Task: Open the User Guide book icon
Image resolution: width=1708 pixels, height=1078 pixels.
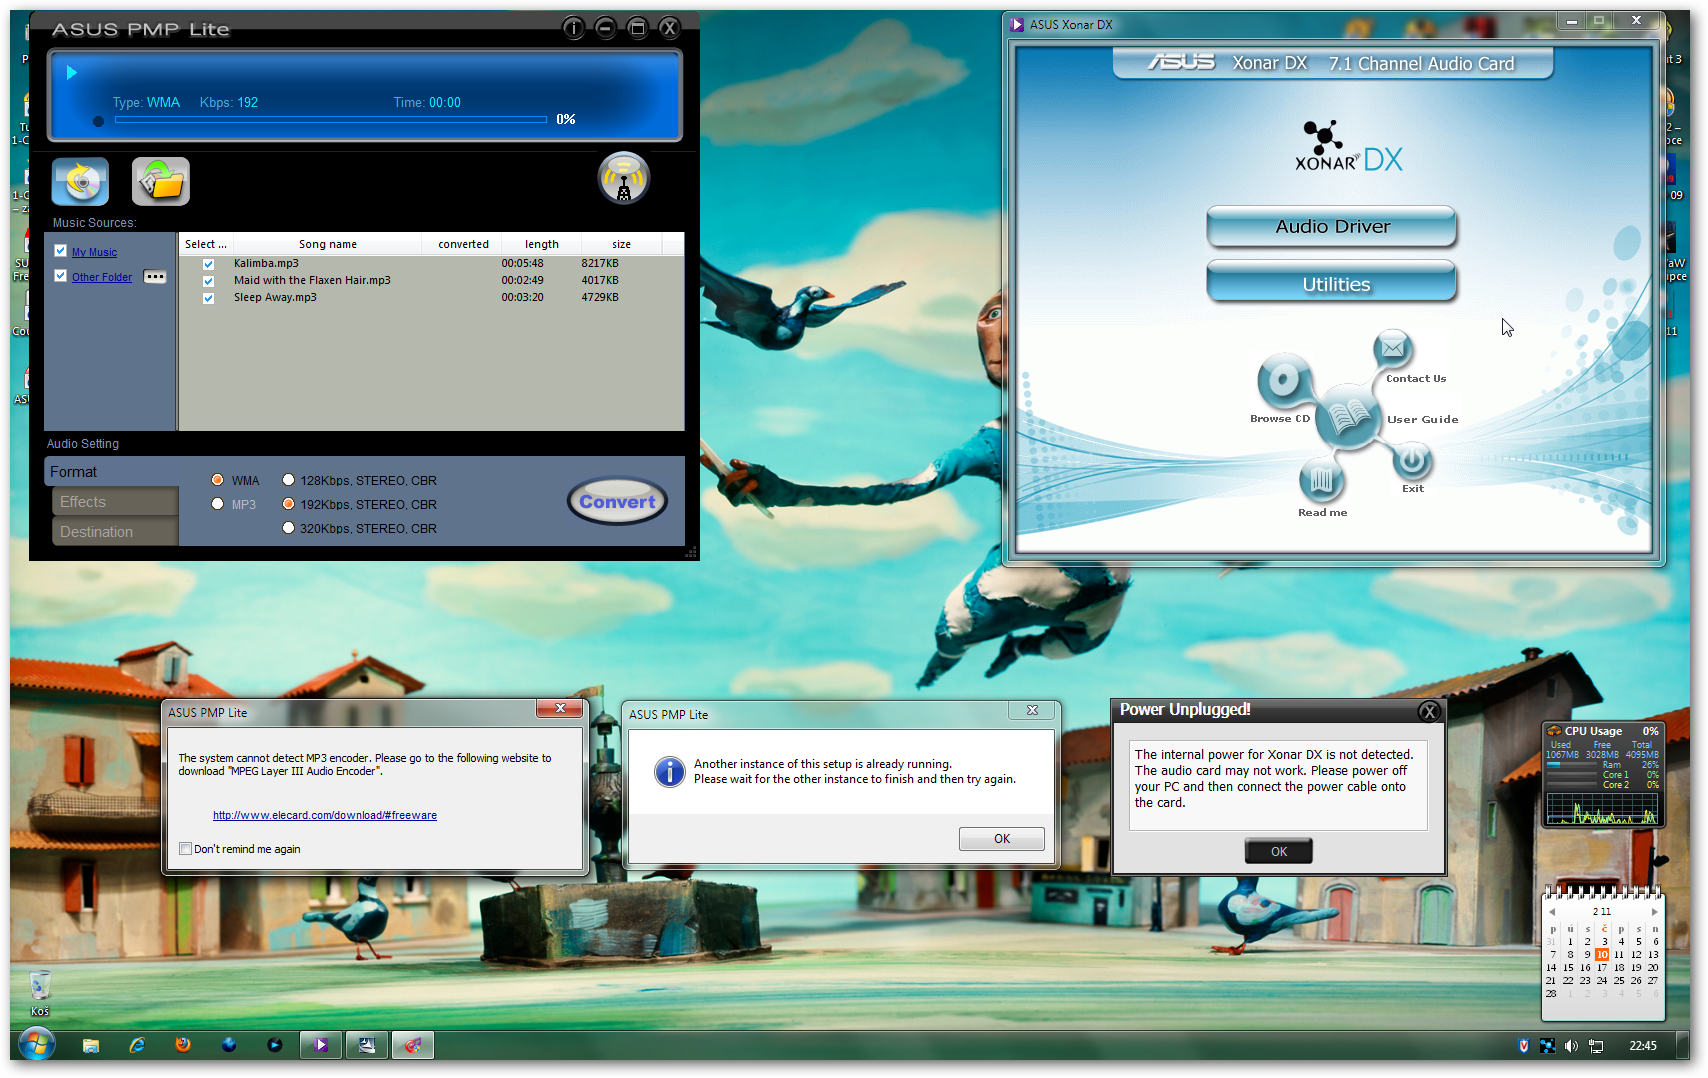Action: [1347, 415]
